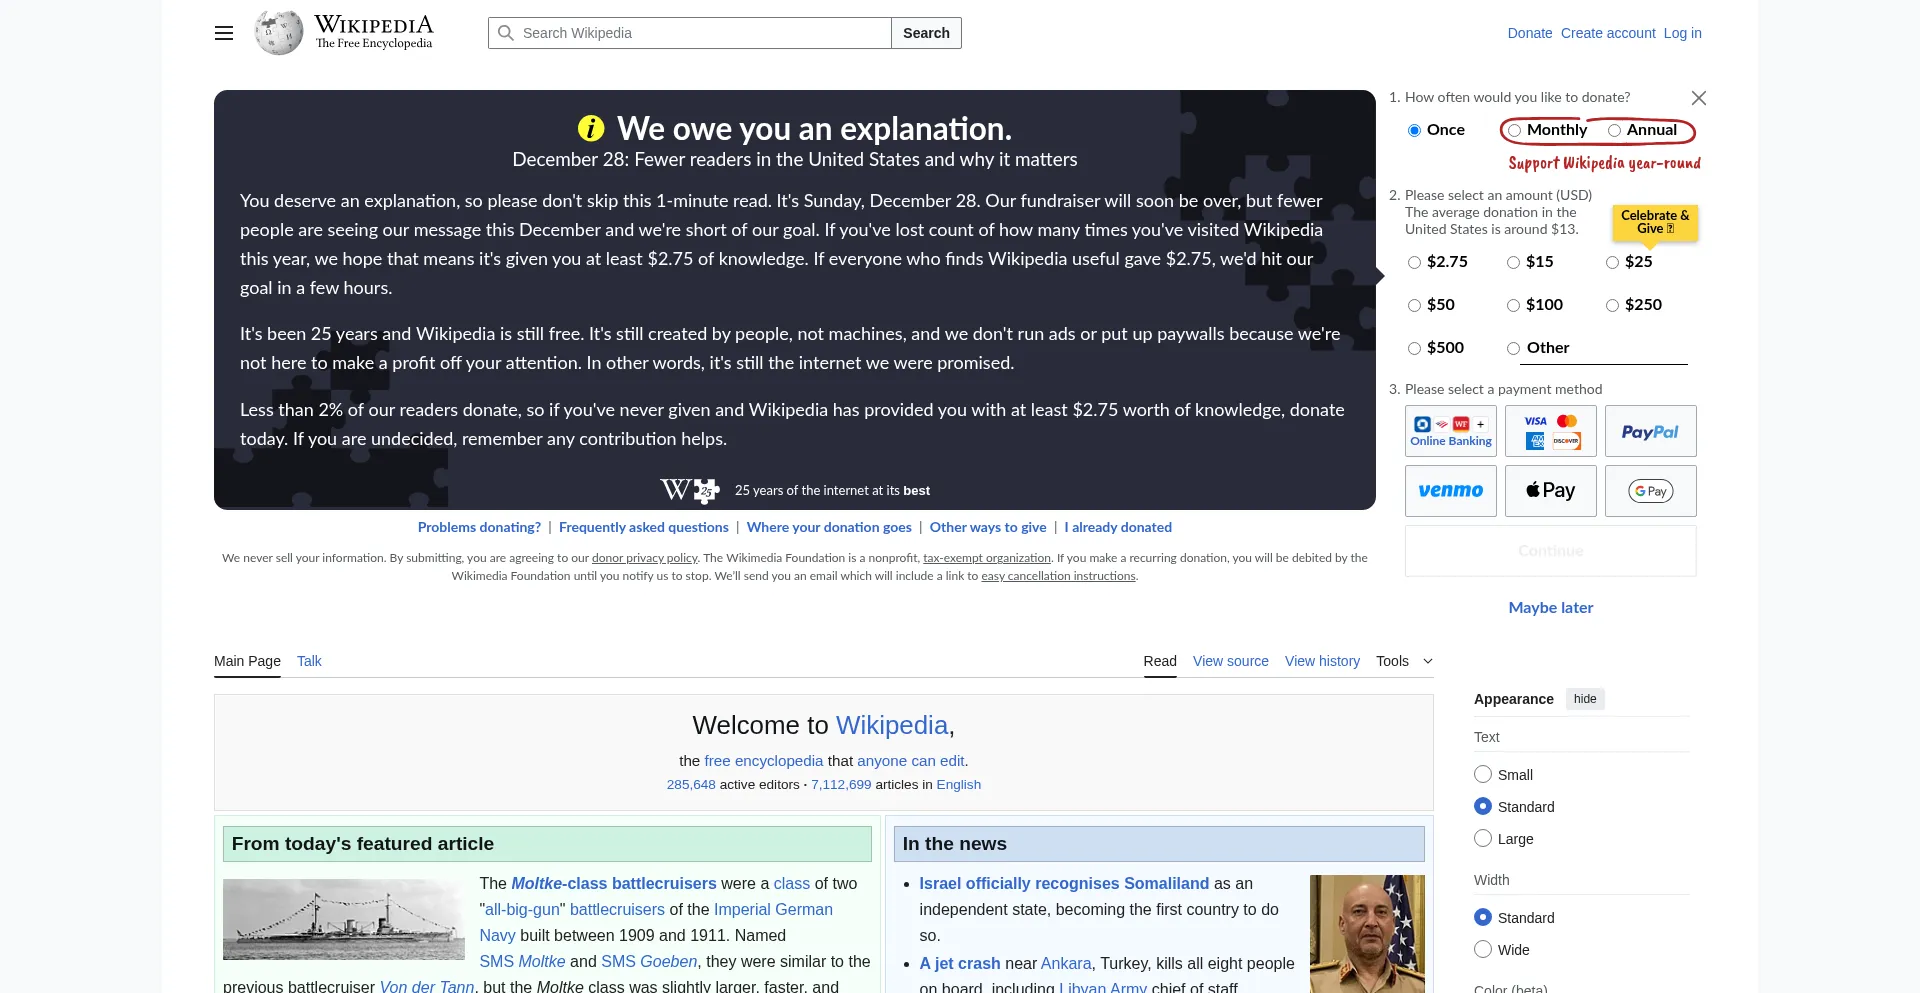Open the View history tab
The image size is (1920, 993).
point(1322,661)
